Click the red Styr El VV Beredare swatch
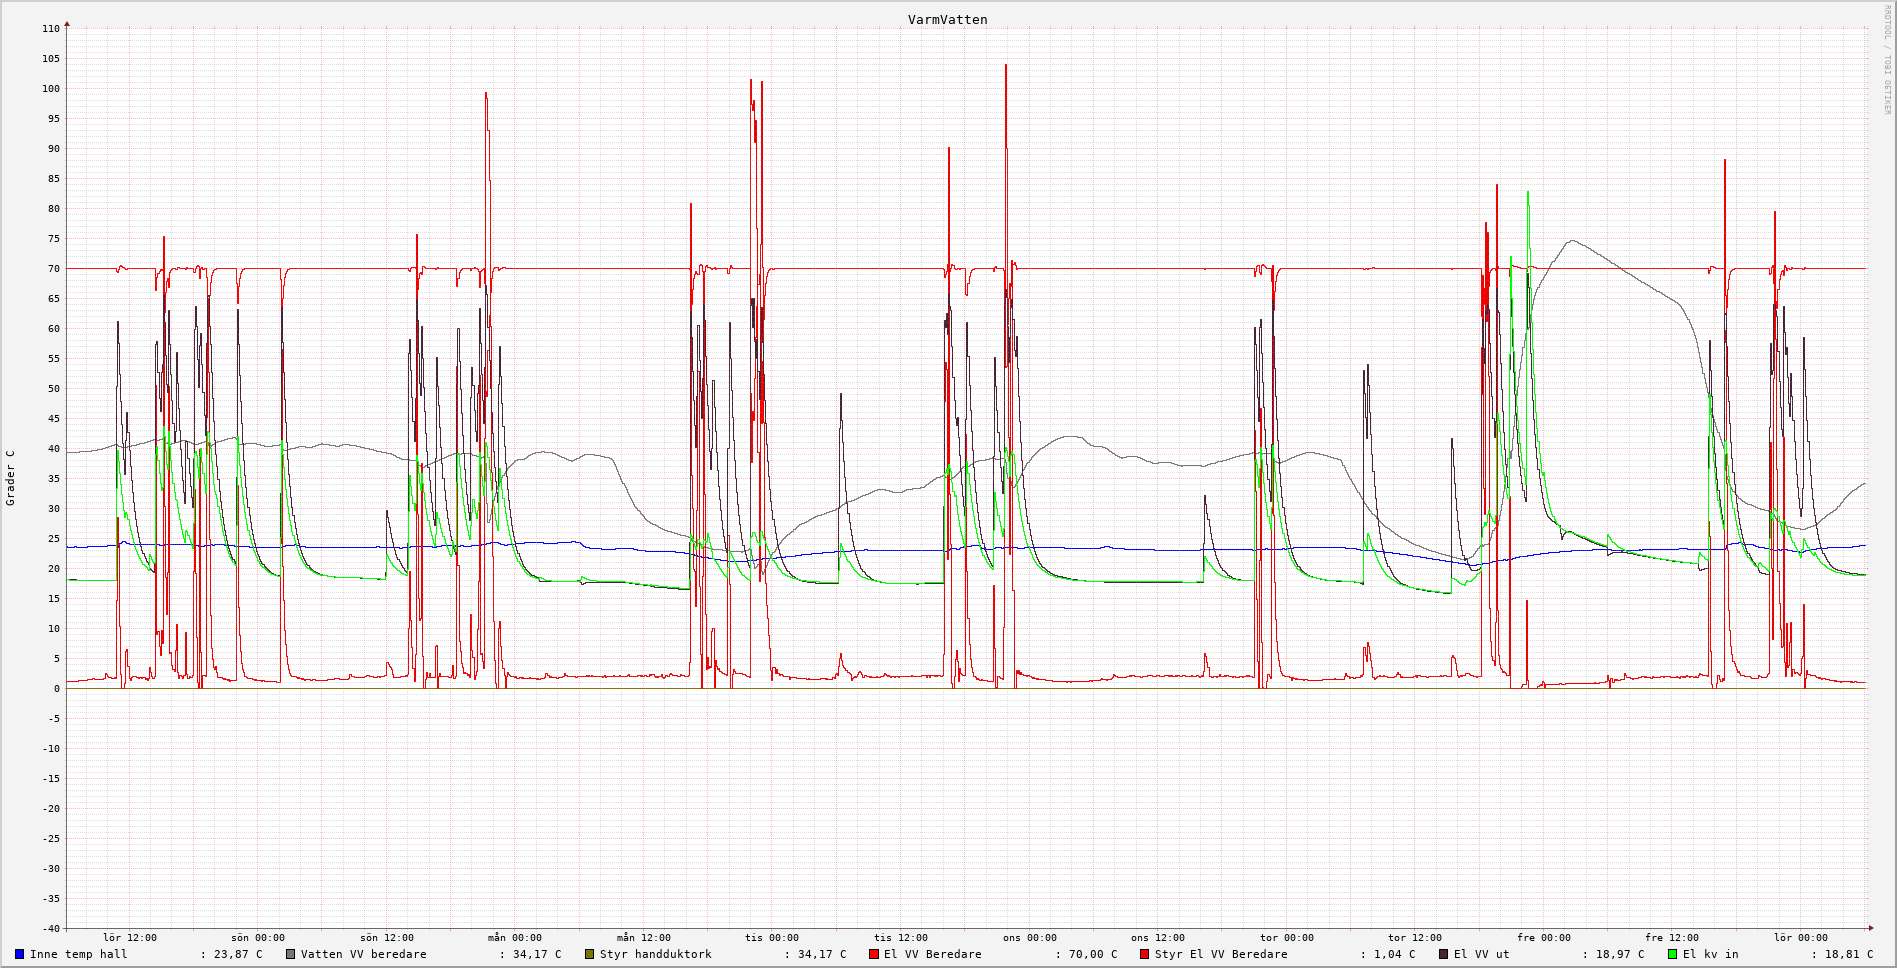Viewport: 1897px width, 968px height. tap(1145, 954)
